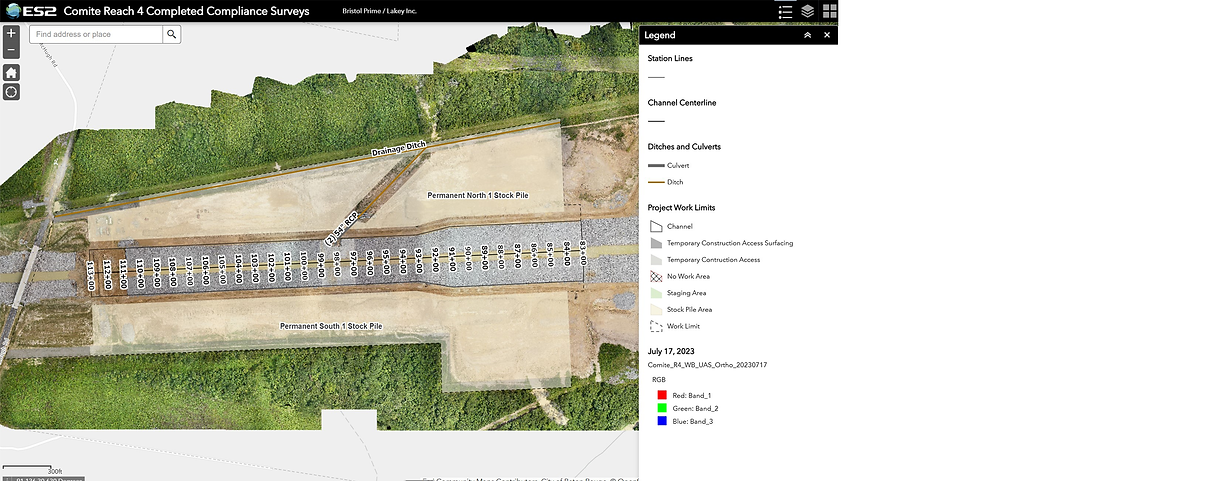Click the Green Band_2 color swatch

662,409
